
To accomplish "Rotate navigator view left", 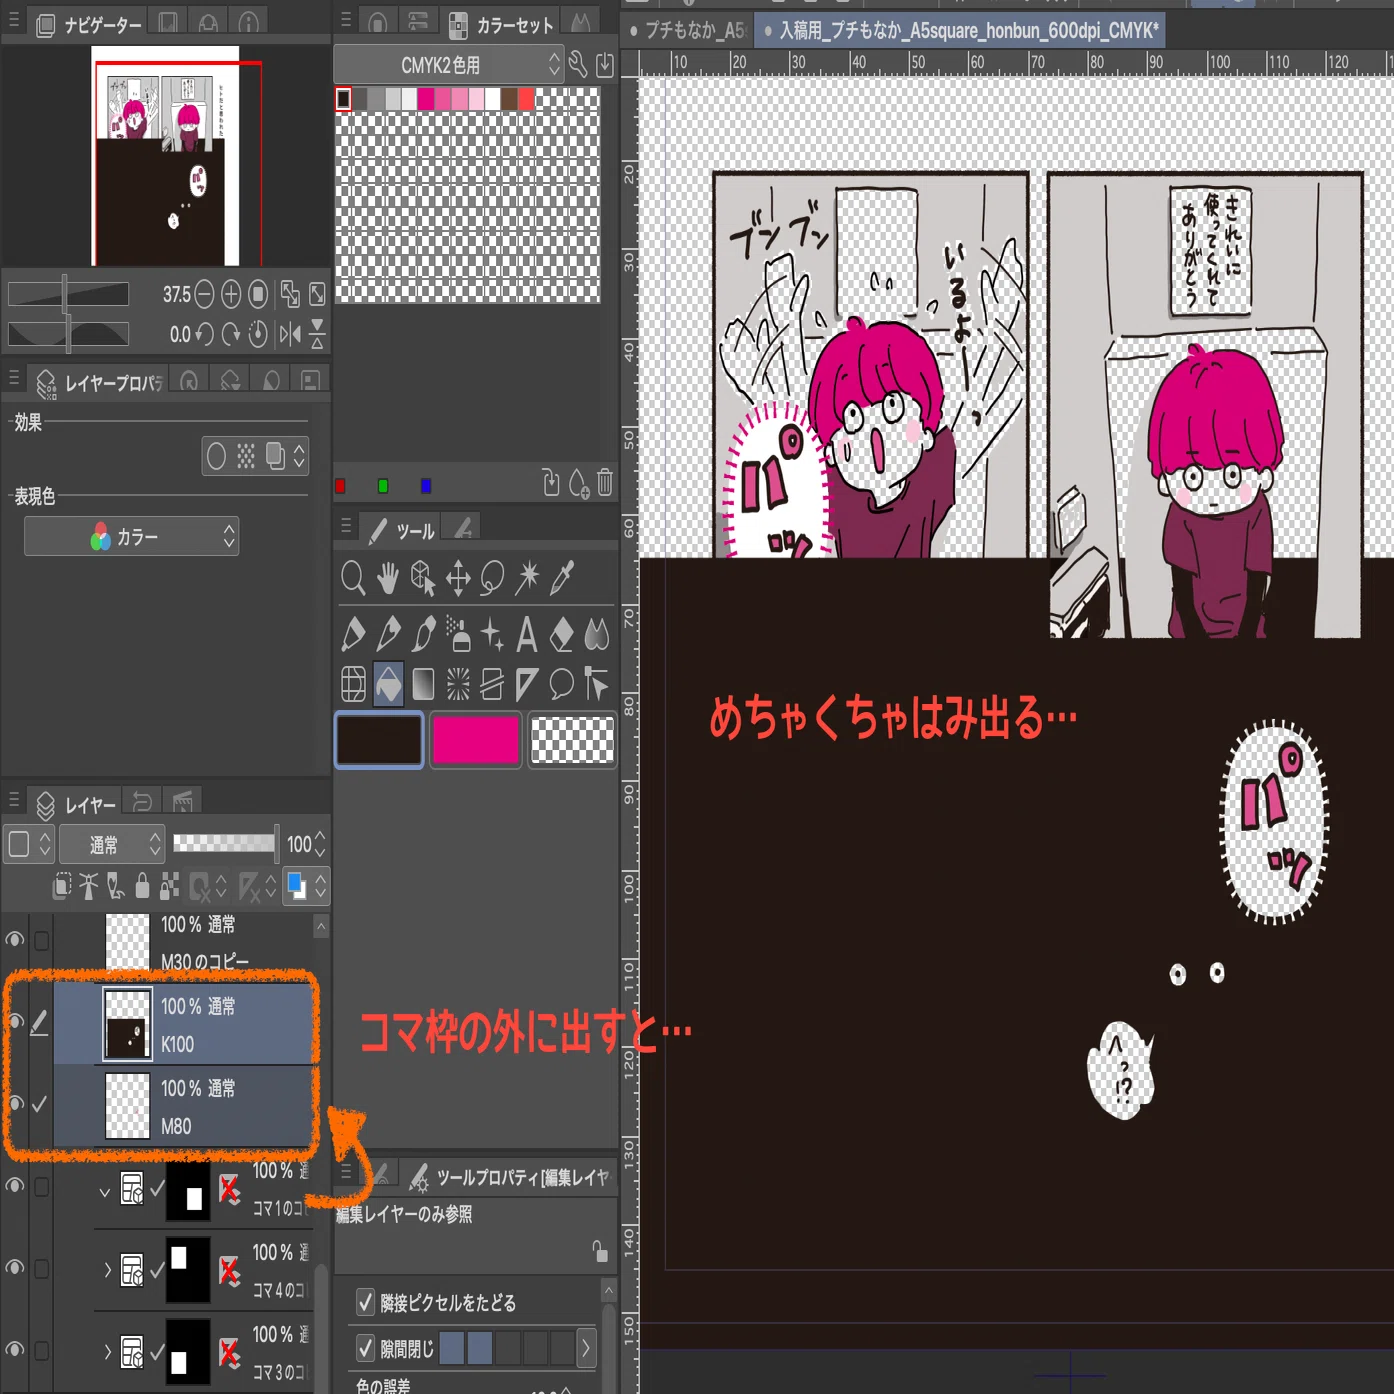I will [x=204, y=334].
